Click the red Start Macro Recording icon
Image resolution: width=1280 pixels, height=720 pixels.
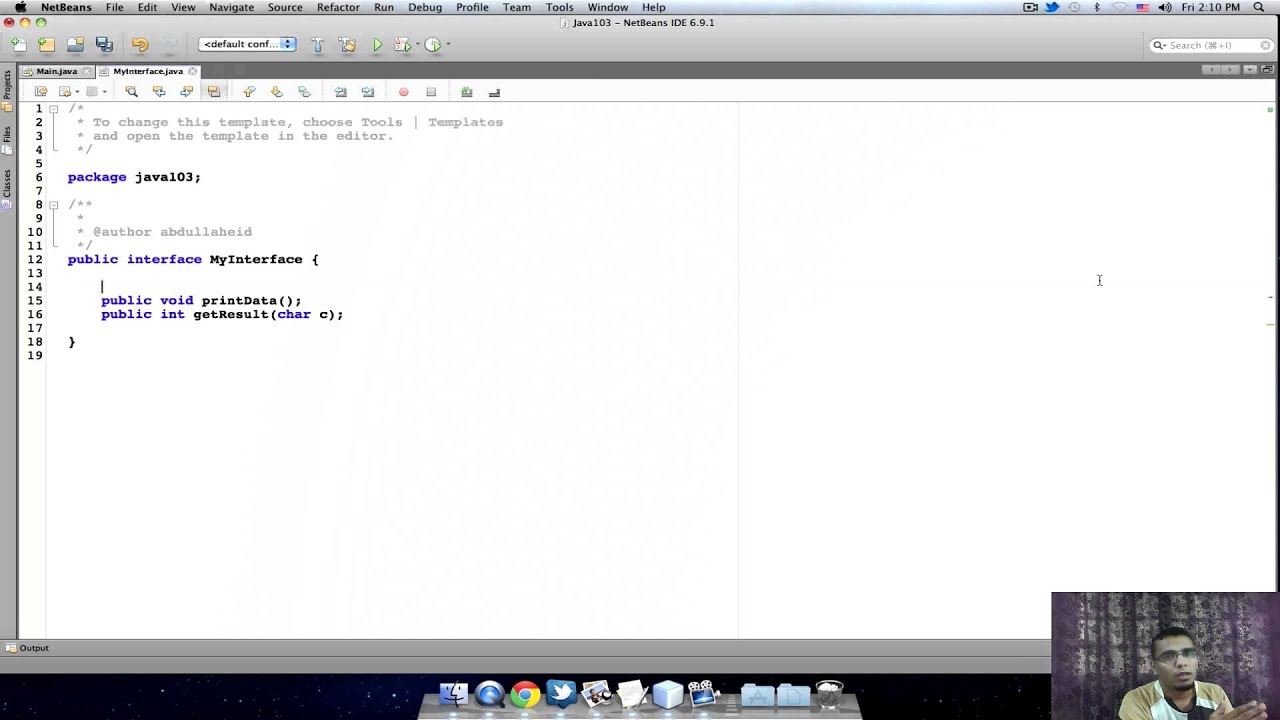coord(404,92)
